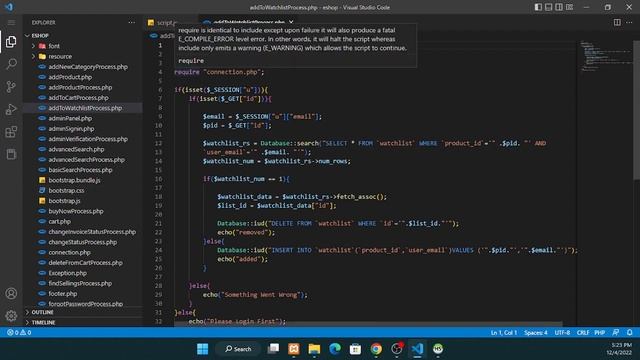
Task: Open buyNowProcess.php file
Action: coord(76,211)
